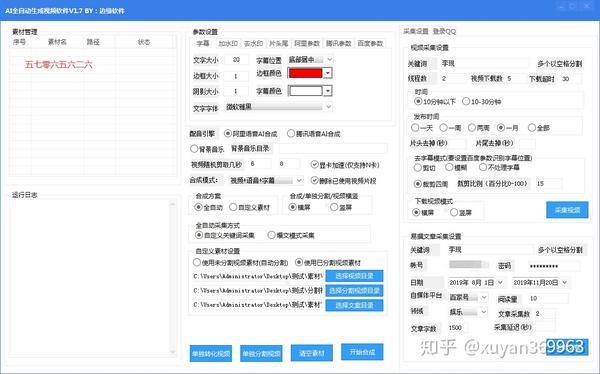Open the 边框颜色 red color picker
The image size is (600, 374).
(310, 73)
